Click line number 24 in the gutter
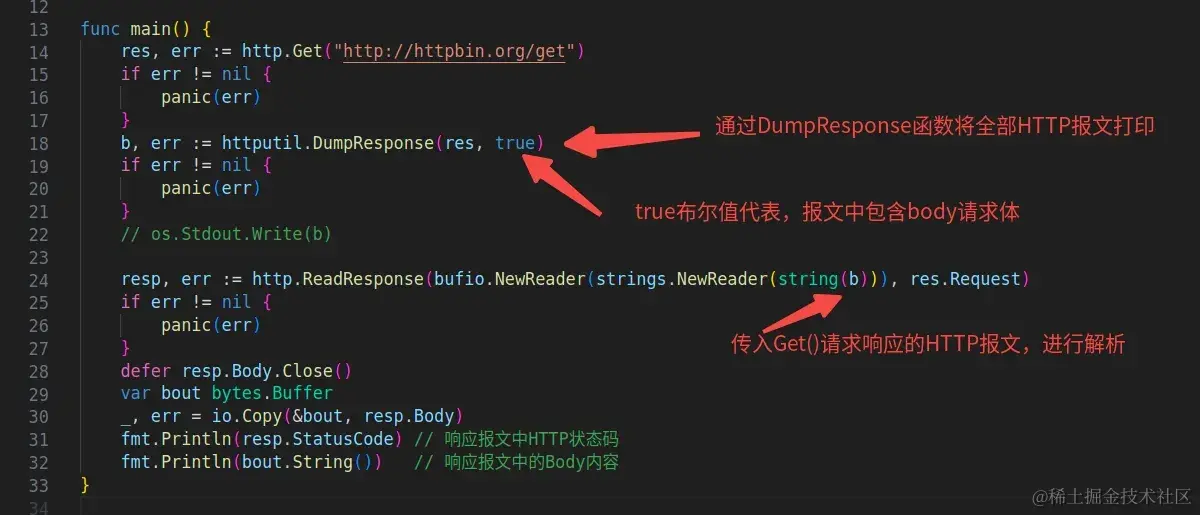This screenshot has height=515, width=1200. pyautogui.click(x=39, y=279)
